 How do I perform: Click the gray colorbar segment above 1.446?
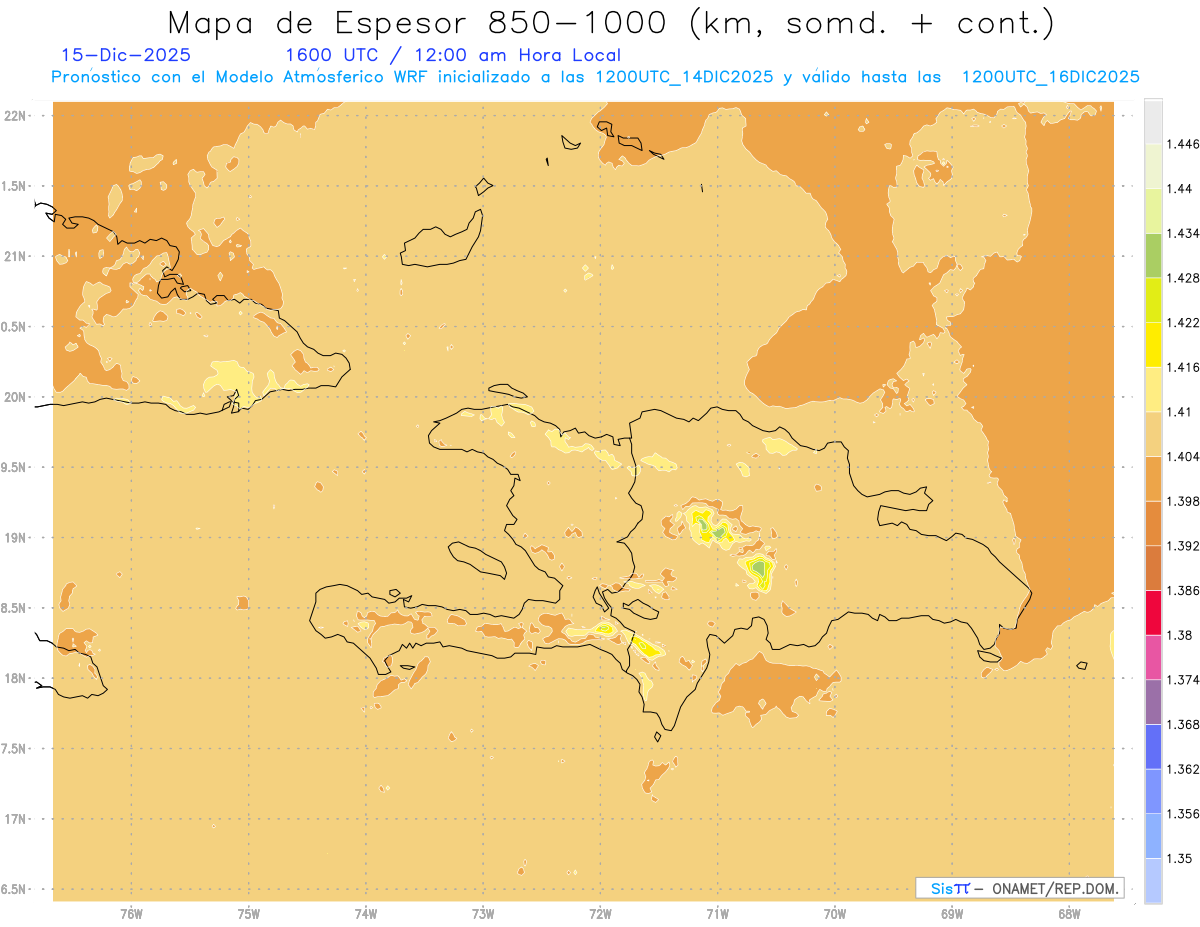click(1153, 121)
